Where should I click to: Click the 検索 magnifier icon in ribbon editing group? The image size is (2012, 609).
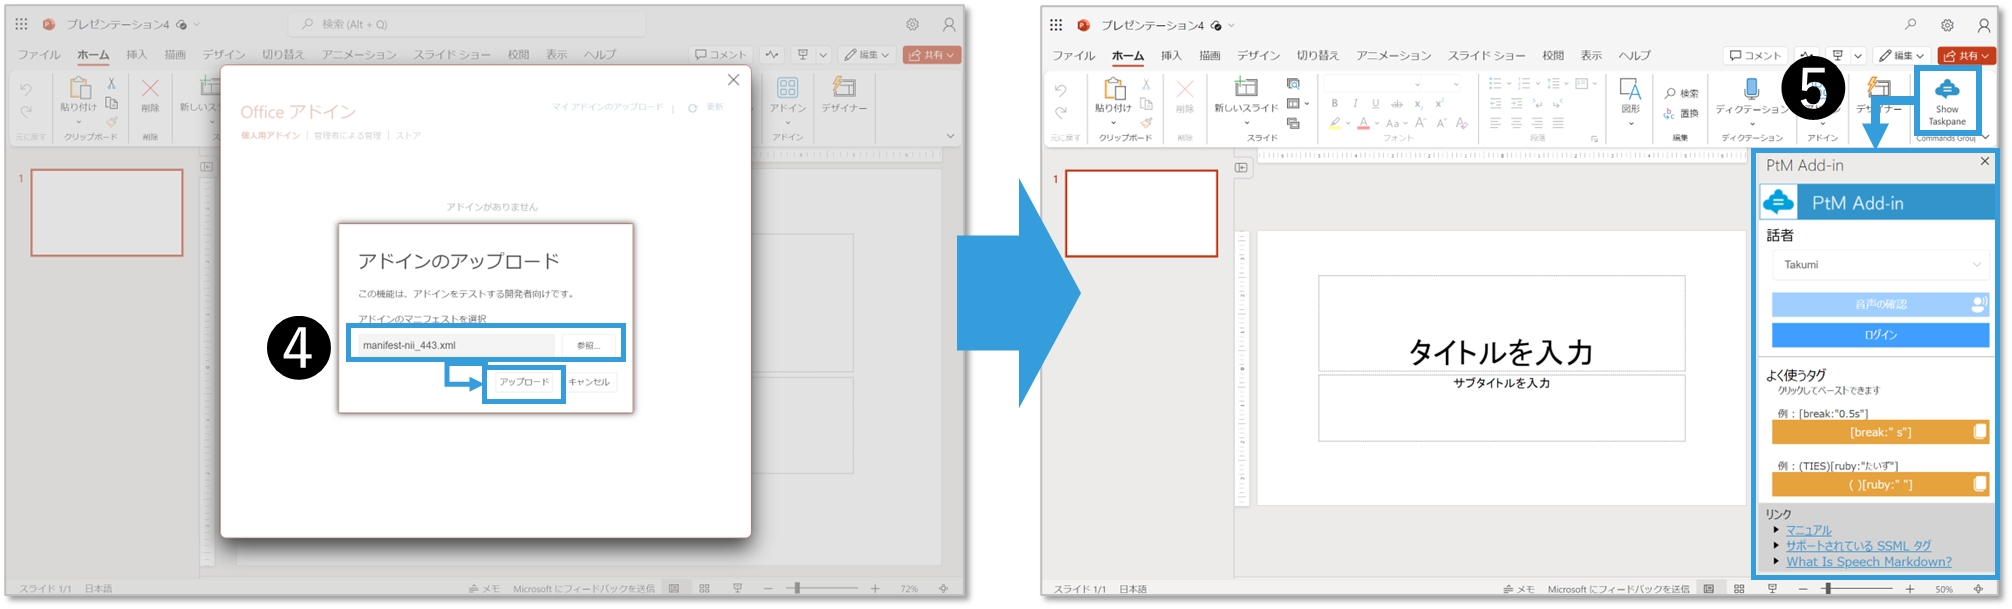point(1670,93)
